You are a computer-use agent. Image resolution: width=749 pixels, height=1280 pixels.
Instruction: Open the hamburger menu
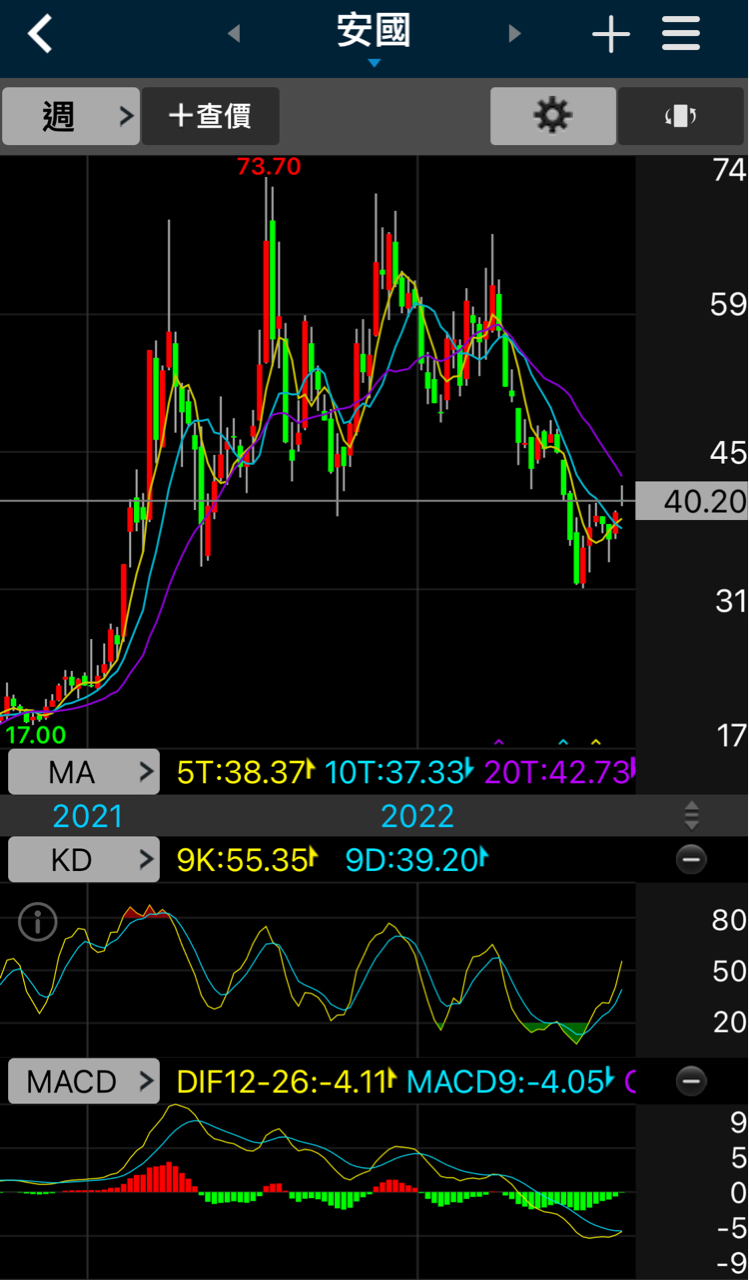(681, 34)
